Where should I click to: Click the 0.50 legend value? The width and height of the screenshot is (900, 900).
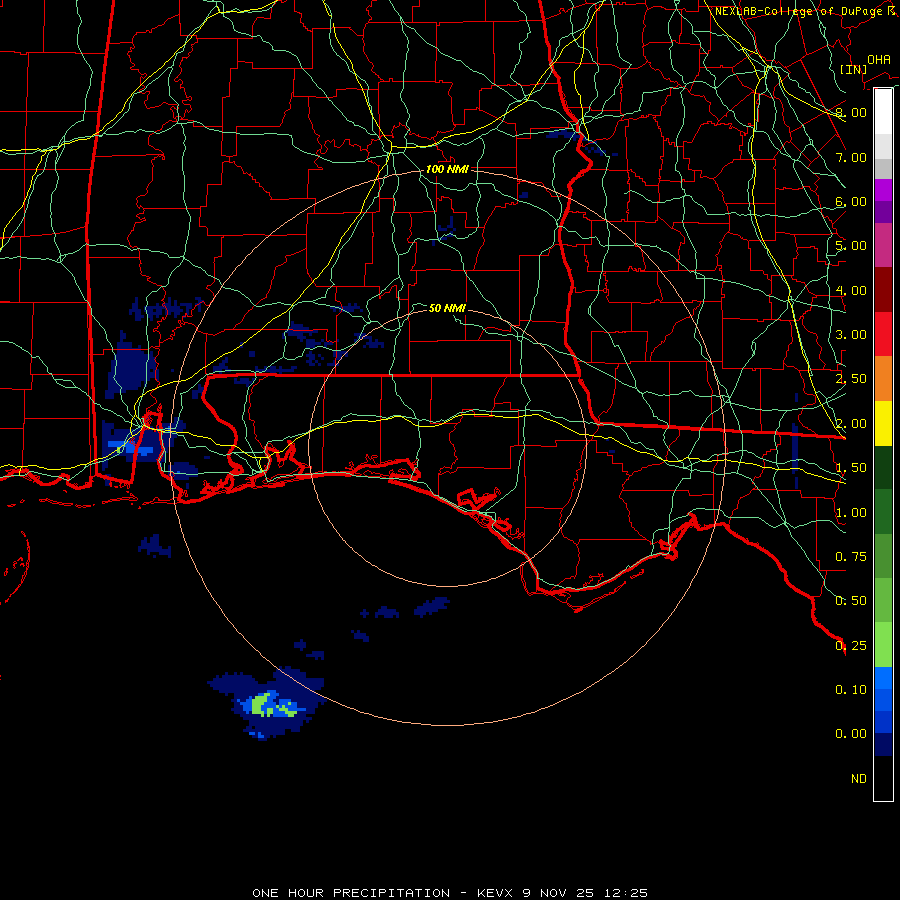point(851,601)
